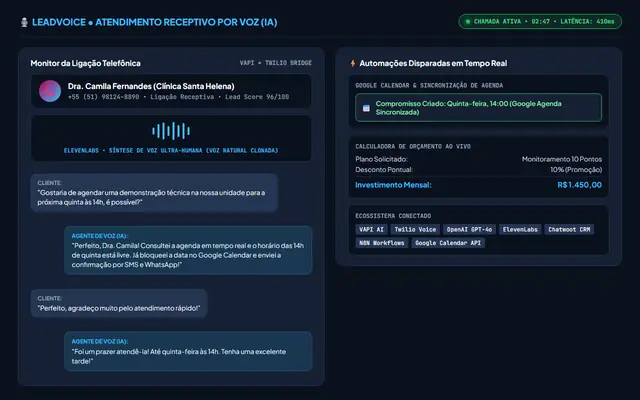Click client message about agendar demonstração técnica
Viewport: 640px width, 400px height.
(154, 193)
